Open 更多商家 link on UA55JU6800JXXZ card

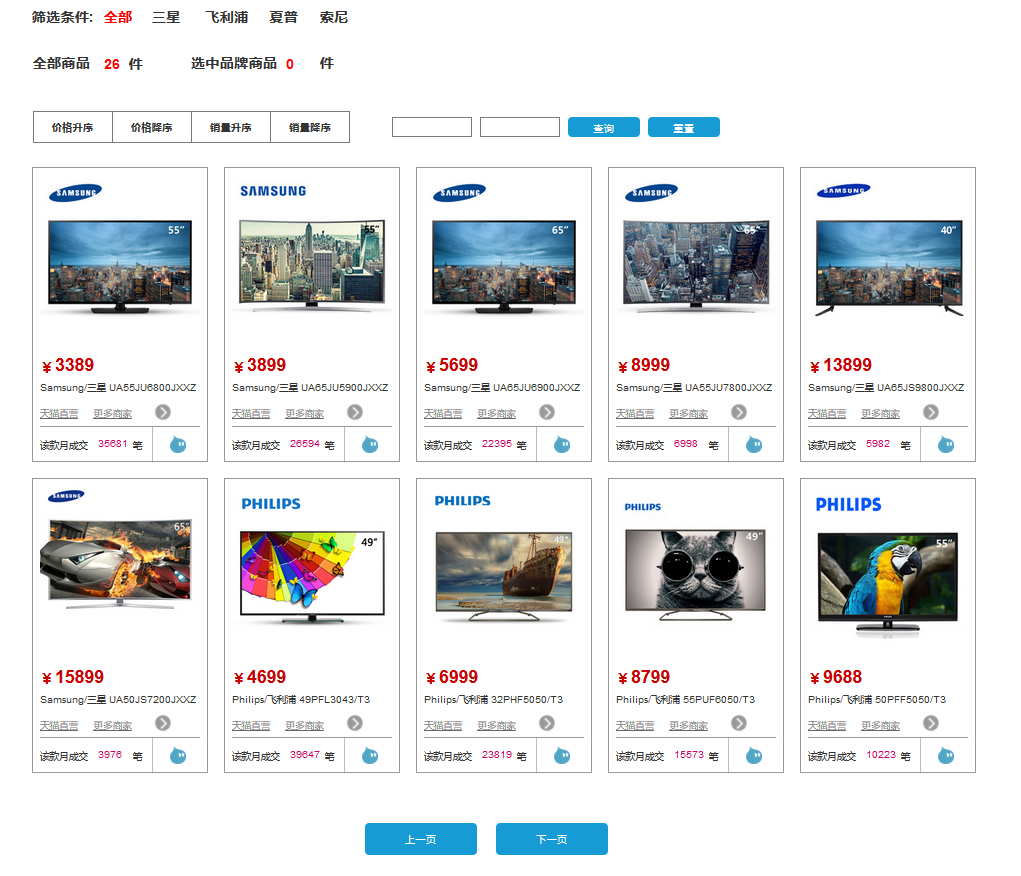[113, 414]
